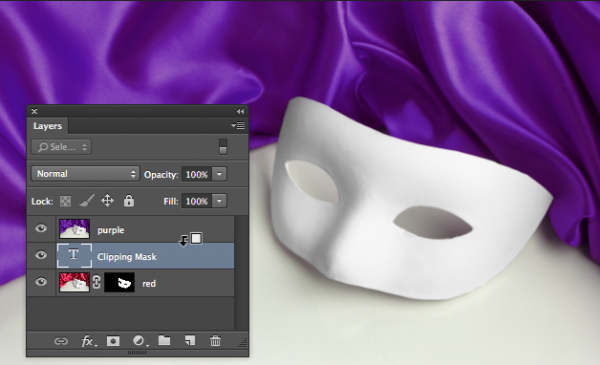Image resolution: width=600 pixels, height=365 pixels.
Task: Lock layer position
Action: point(108,200)
